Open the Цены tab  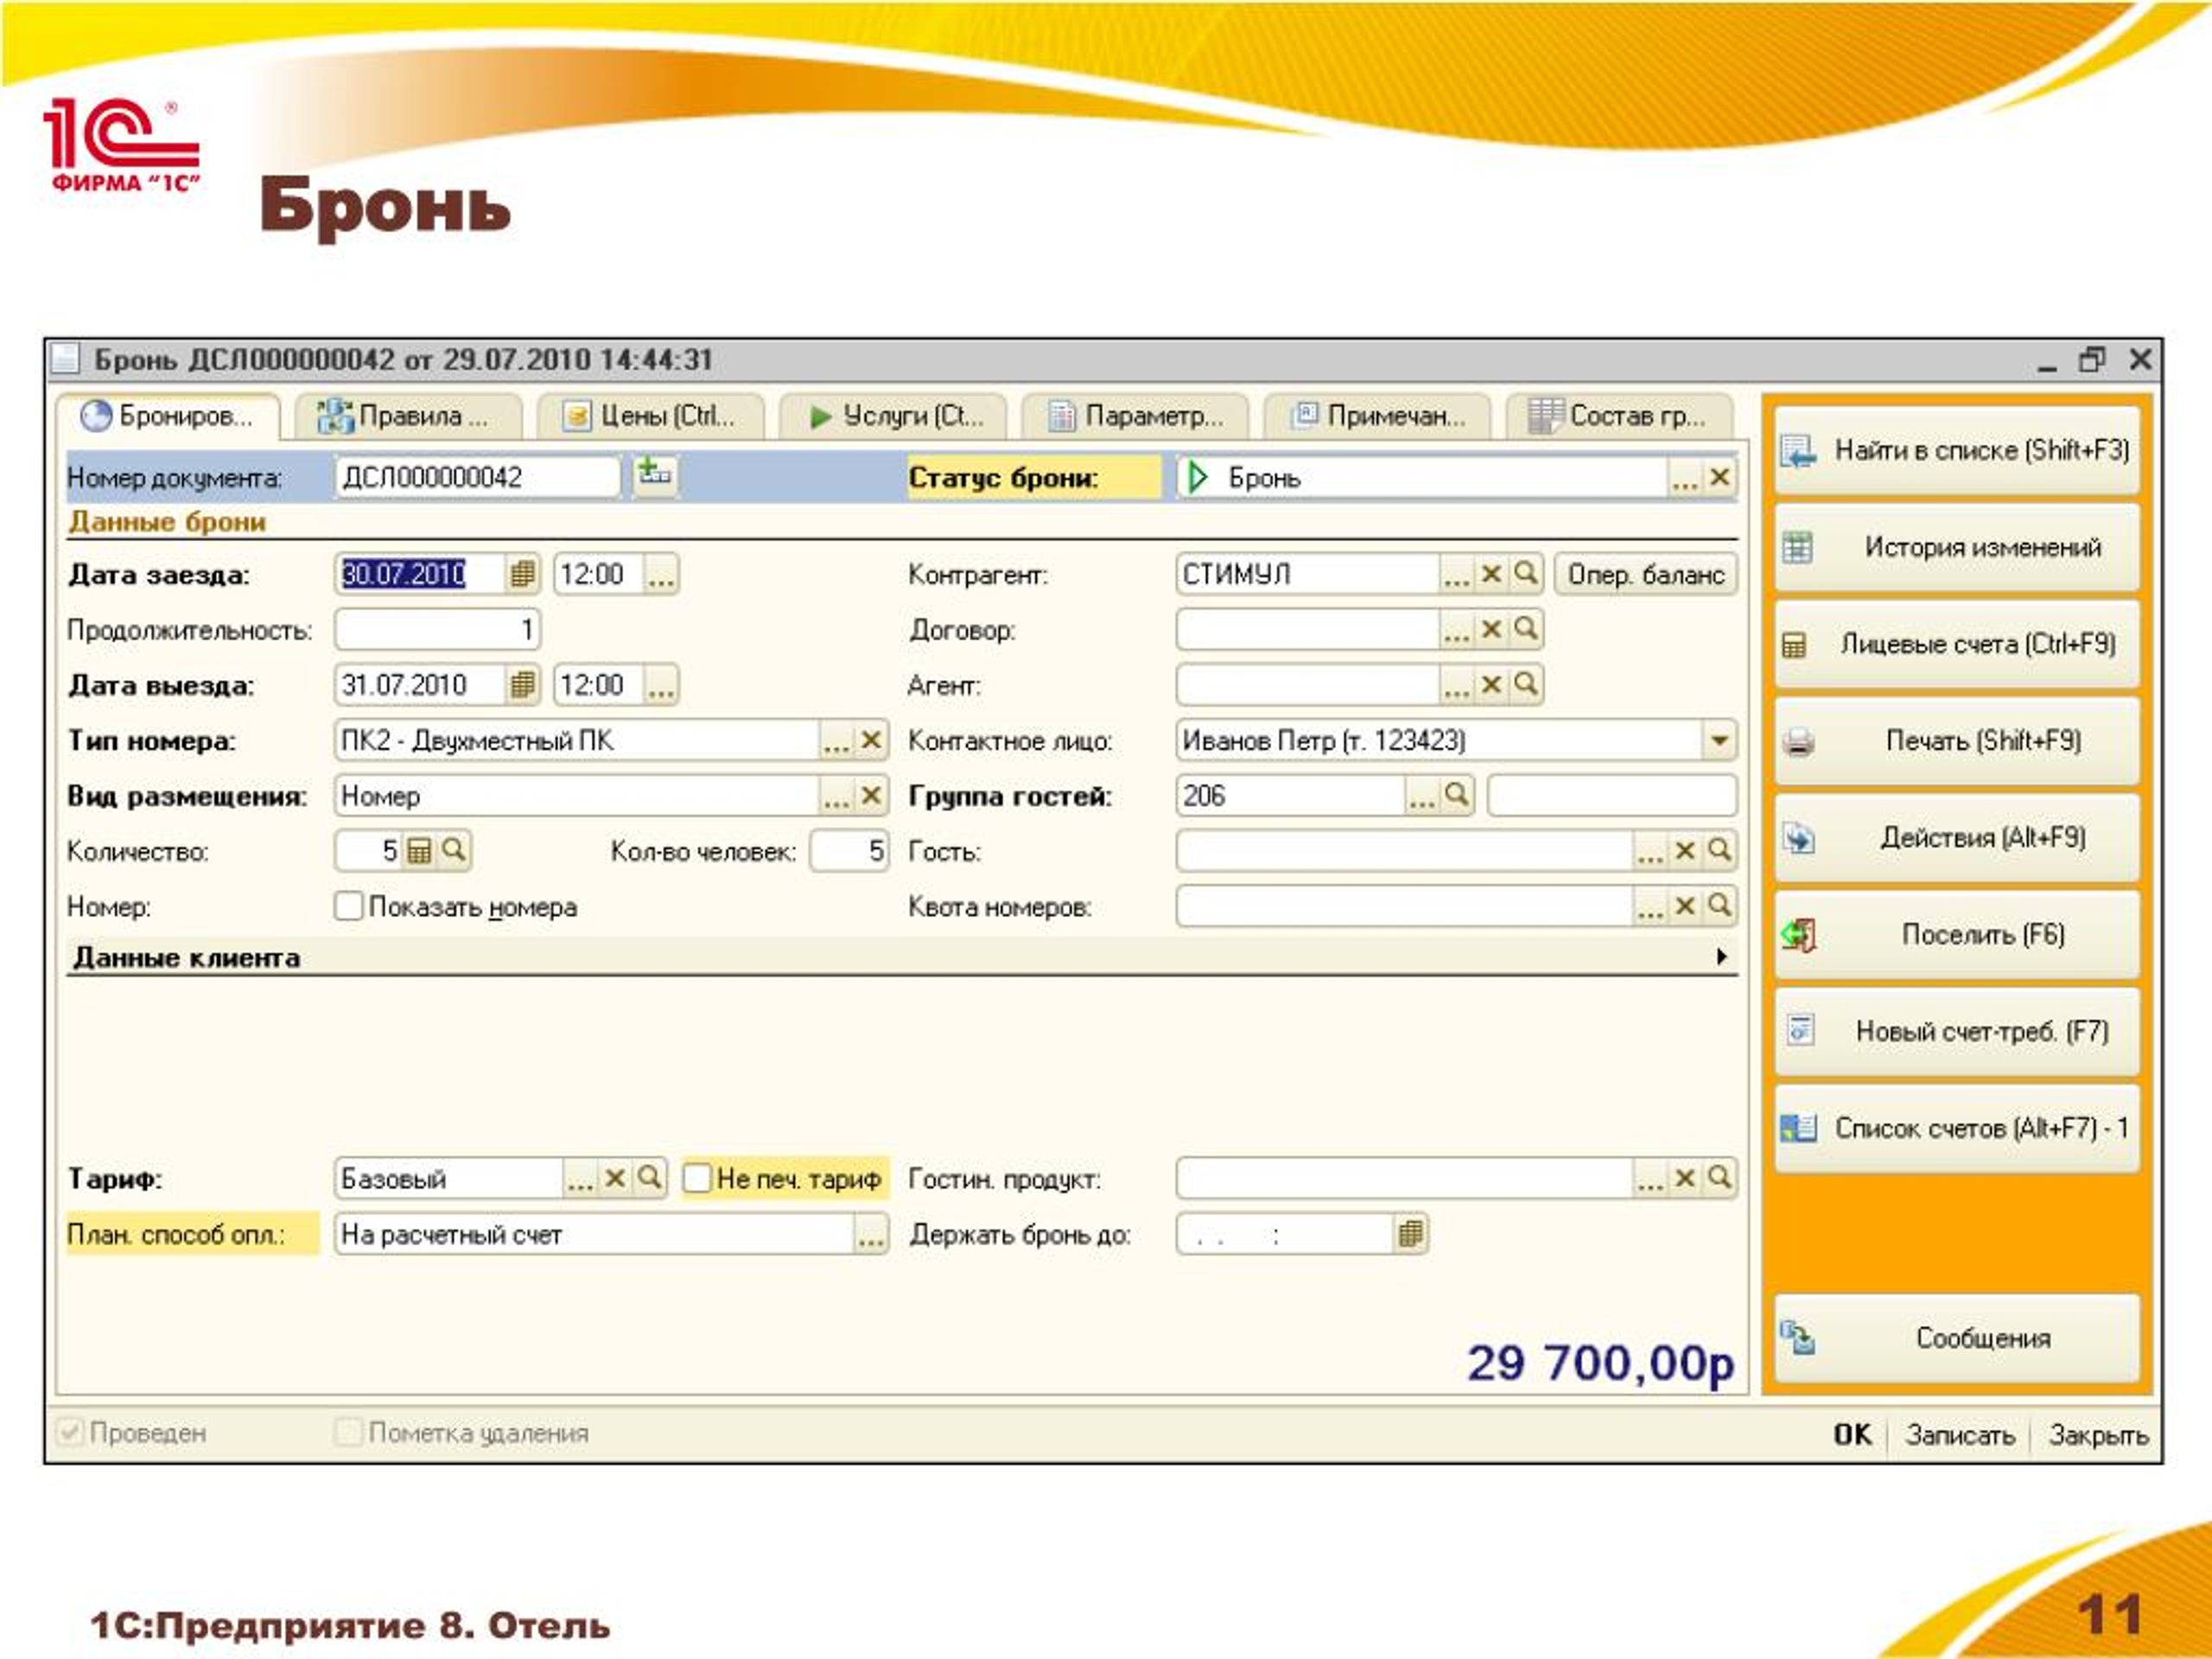[x=649, y=416]
